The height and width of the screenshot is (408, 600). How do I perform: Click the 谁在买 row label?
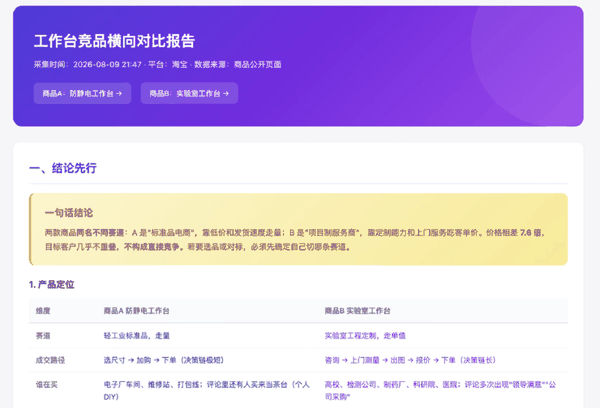click(x=47, y=385)
